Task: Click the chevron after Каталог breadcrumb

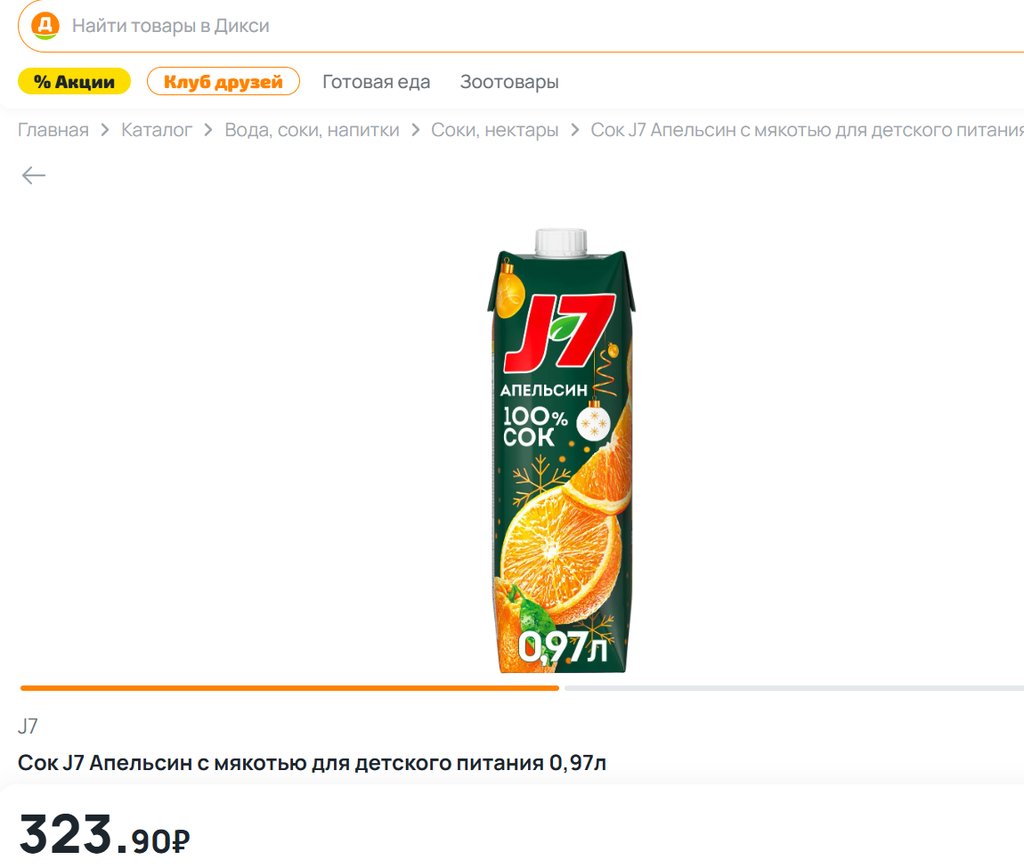Action: click(209, 130)
